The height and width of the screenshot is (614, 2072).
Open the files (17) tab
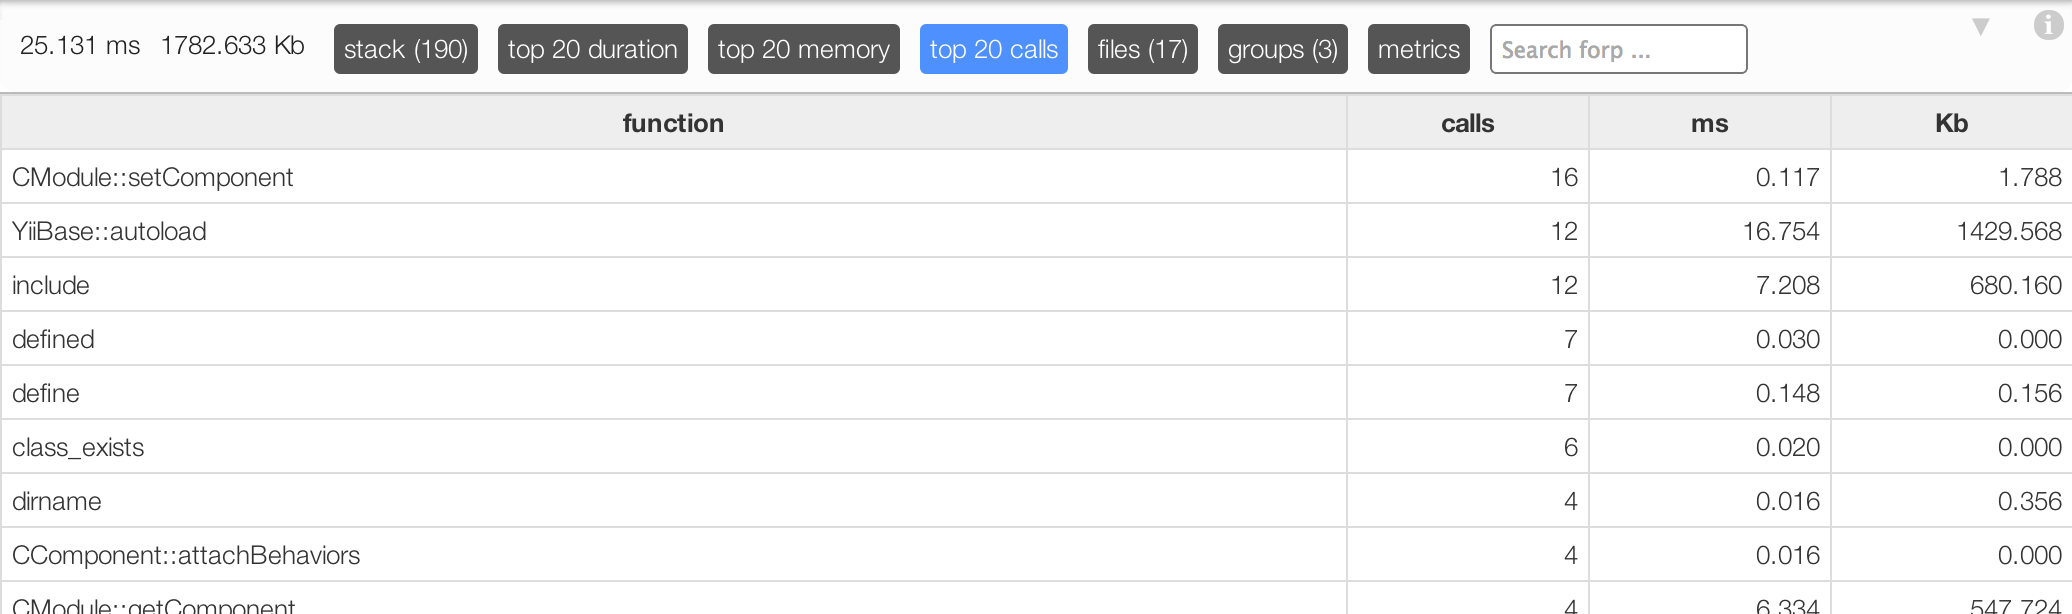coord(1143,49)
